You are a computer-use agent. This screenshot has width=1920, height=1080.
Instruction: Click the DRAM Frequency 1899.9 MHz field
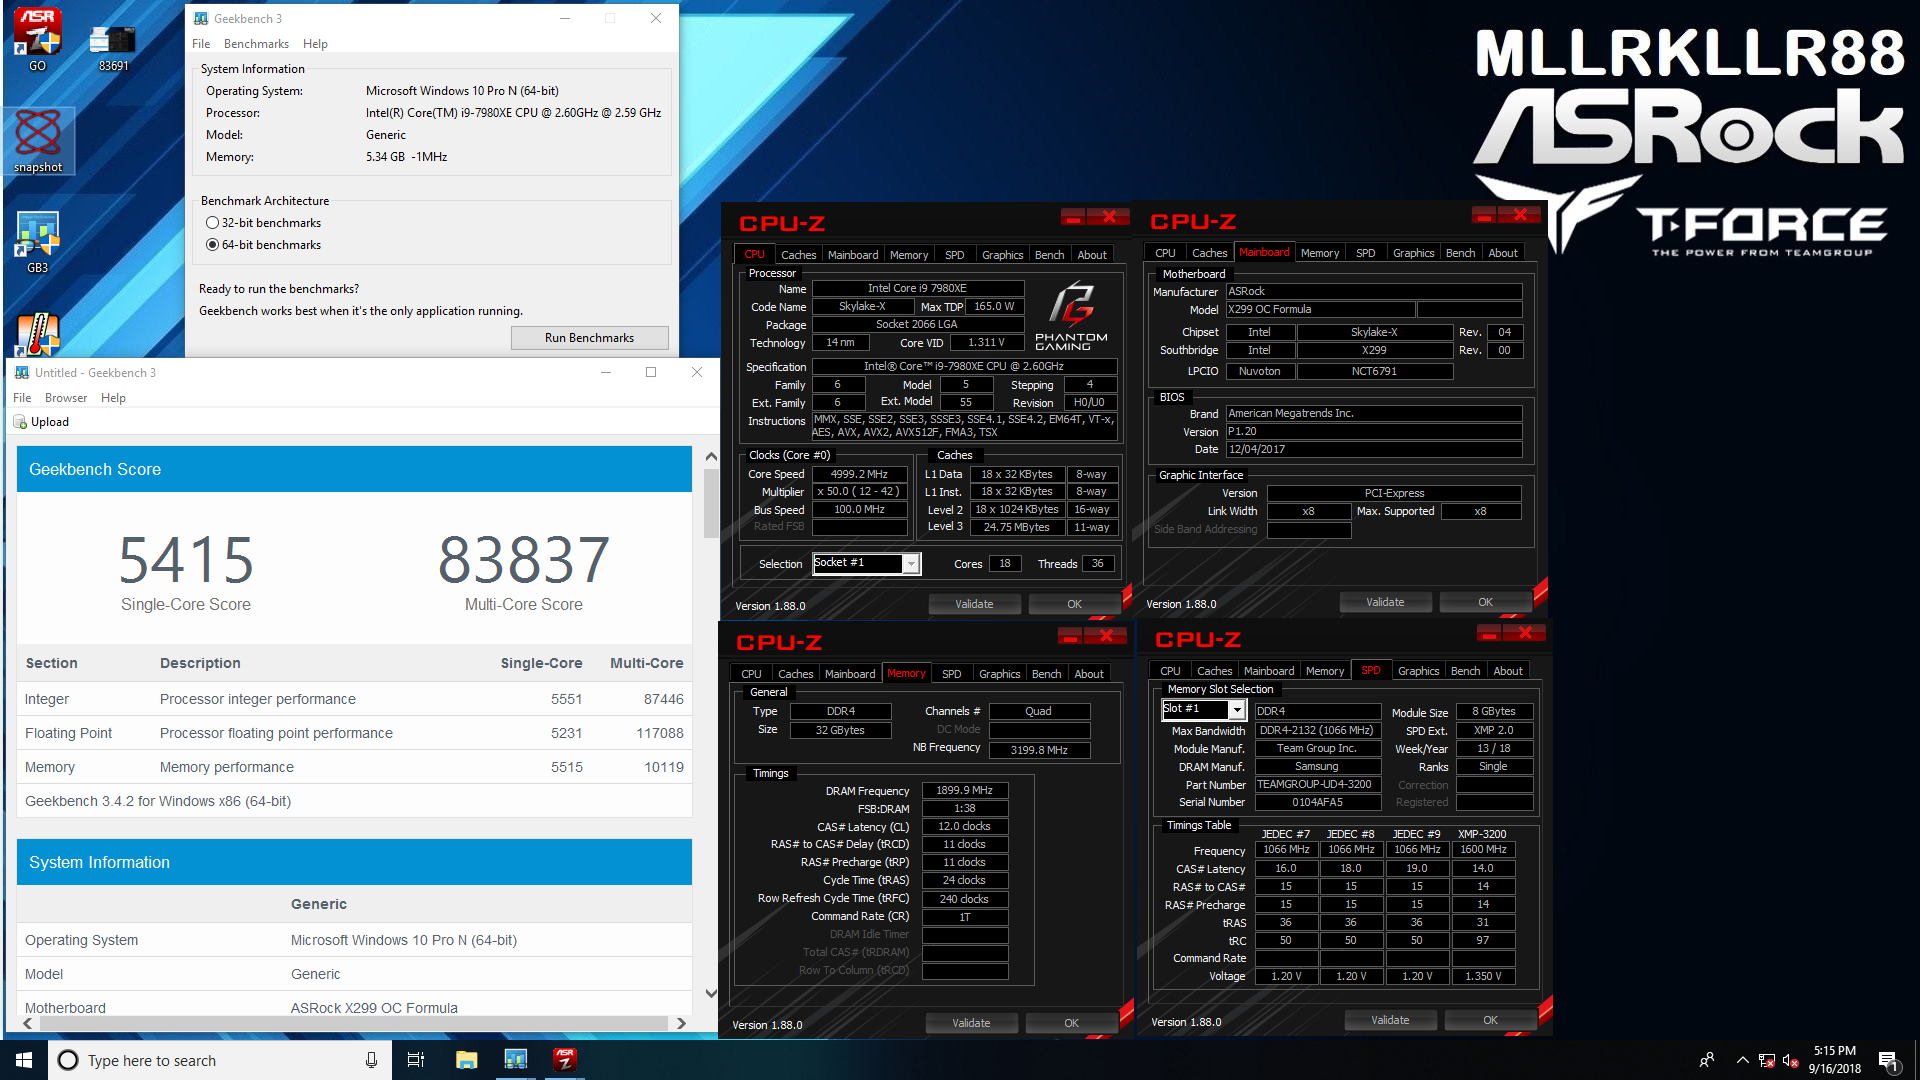pyautogui.click(x=964, y=790)
